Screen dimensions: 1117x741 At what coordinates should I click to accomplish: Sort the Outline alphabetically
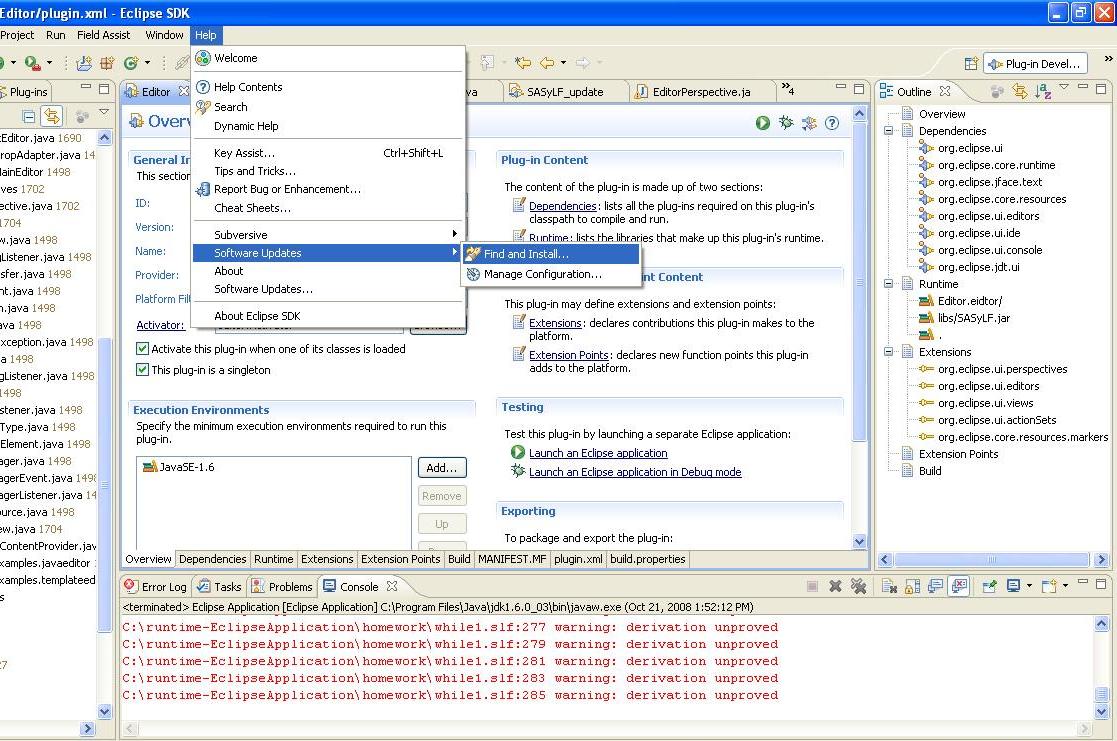(1042, 91)
